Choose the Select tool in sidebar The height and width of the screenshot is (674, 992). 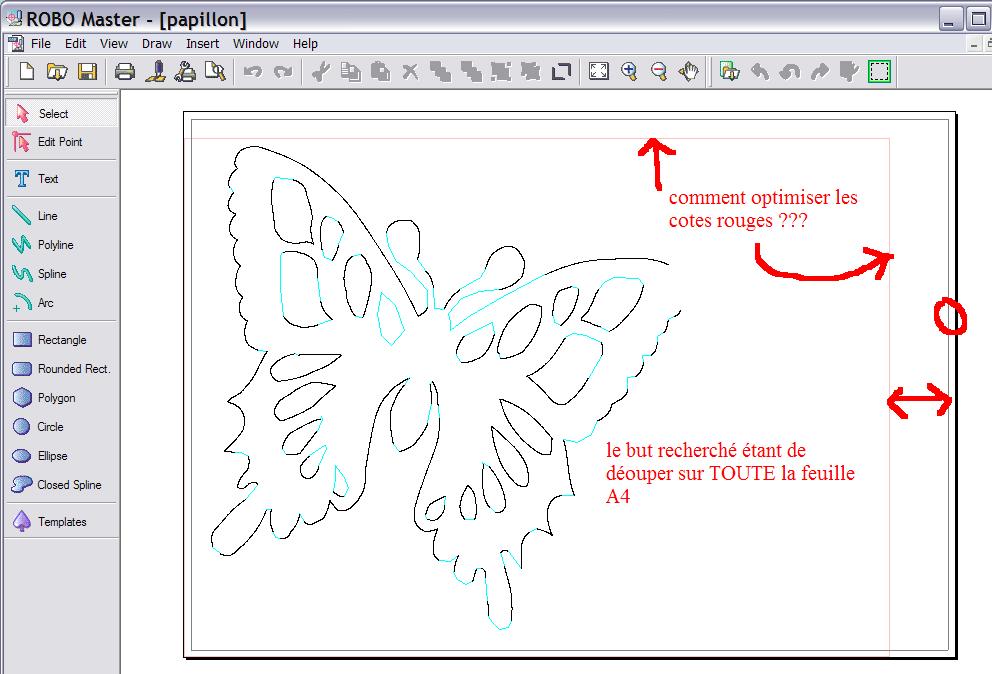tap(53, 114)
